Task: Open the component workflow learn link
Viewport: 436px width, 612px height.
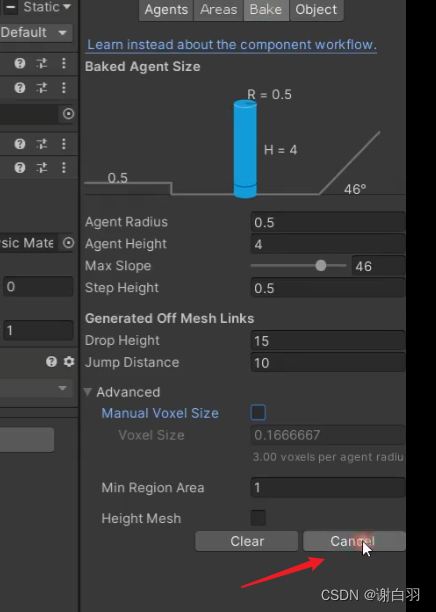Action: pyautogui.click(x=232, y=44)
